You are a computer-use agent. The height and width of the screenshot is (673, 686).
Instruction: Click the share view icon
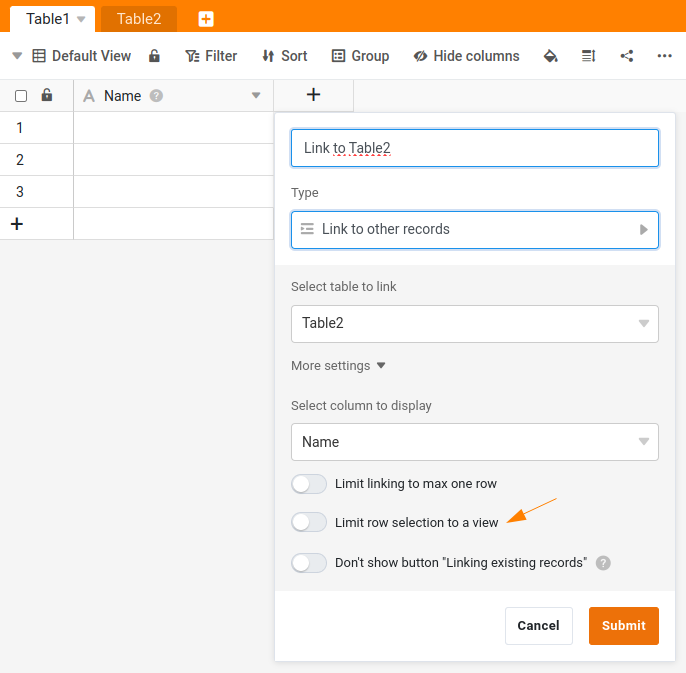pyautogui.click(x=627, y=56)
